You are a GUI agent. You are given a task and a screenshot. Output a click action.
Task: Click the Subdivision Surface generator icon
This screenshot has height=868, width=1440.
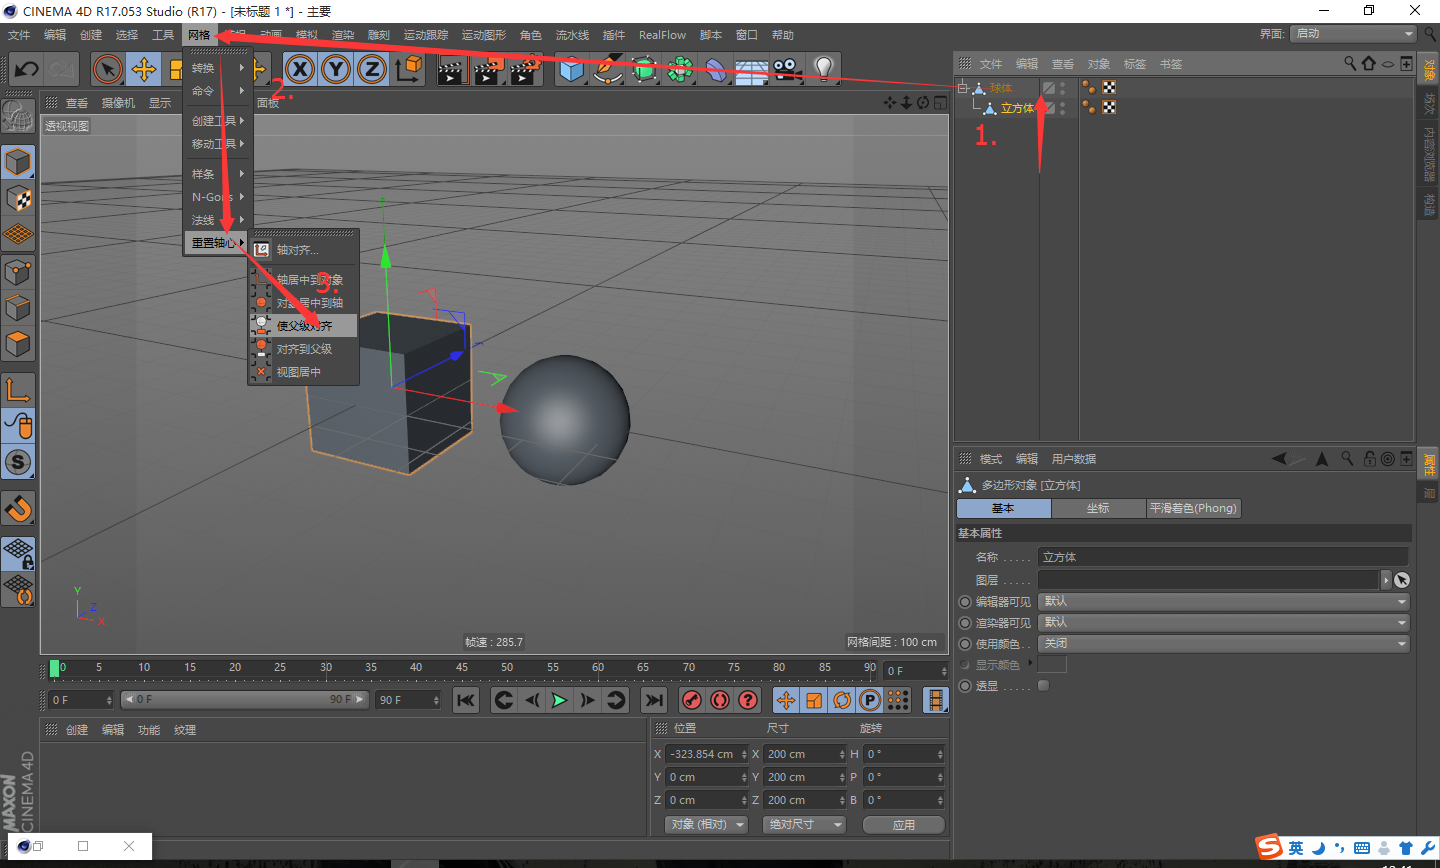click(643, 69)
